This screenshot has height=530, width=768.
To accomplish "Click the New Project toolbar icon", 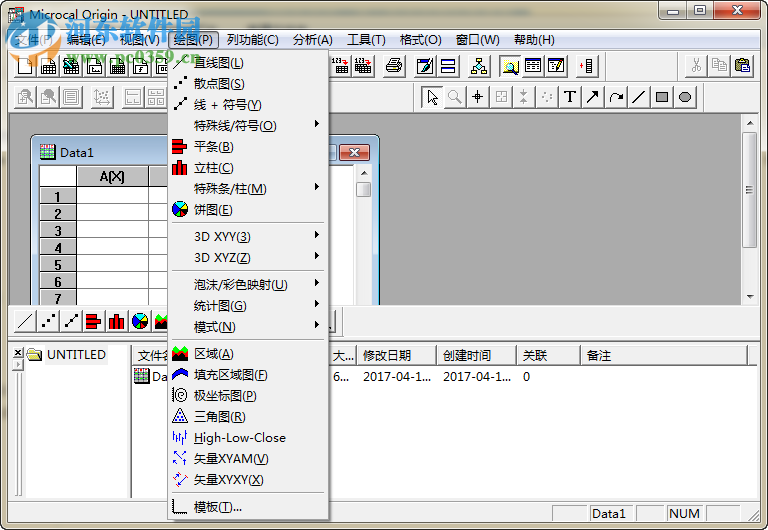I will tap(24, 66).
